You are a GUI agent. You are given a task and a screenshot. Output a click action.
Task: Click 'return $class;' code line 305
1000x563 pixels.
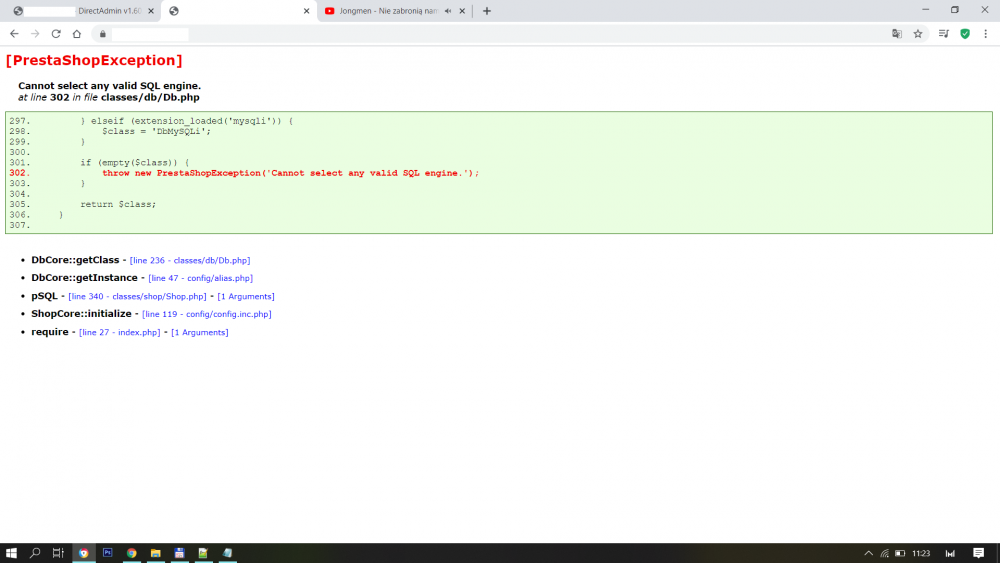click(x=118, y=204)
